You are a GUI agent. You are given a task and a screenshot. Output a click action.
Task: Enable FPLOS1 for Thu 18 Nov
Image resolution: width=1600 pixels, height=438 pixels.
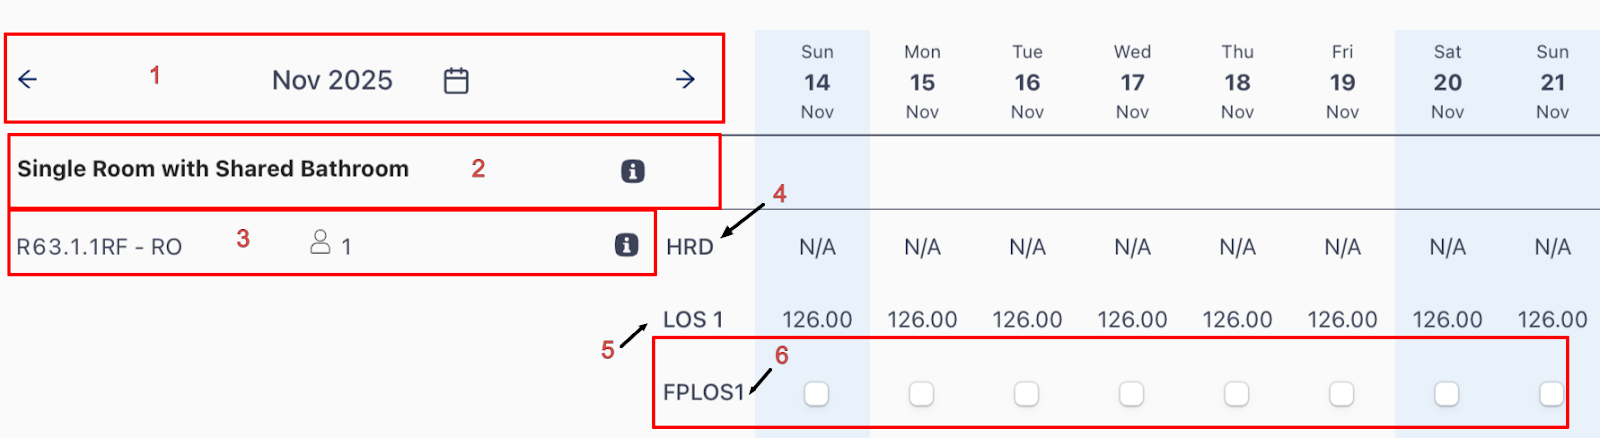pos(1236,394)
